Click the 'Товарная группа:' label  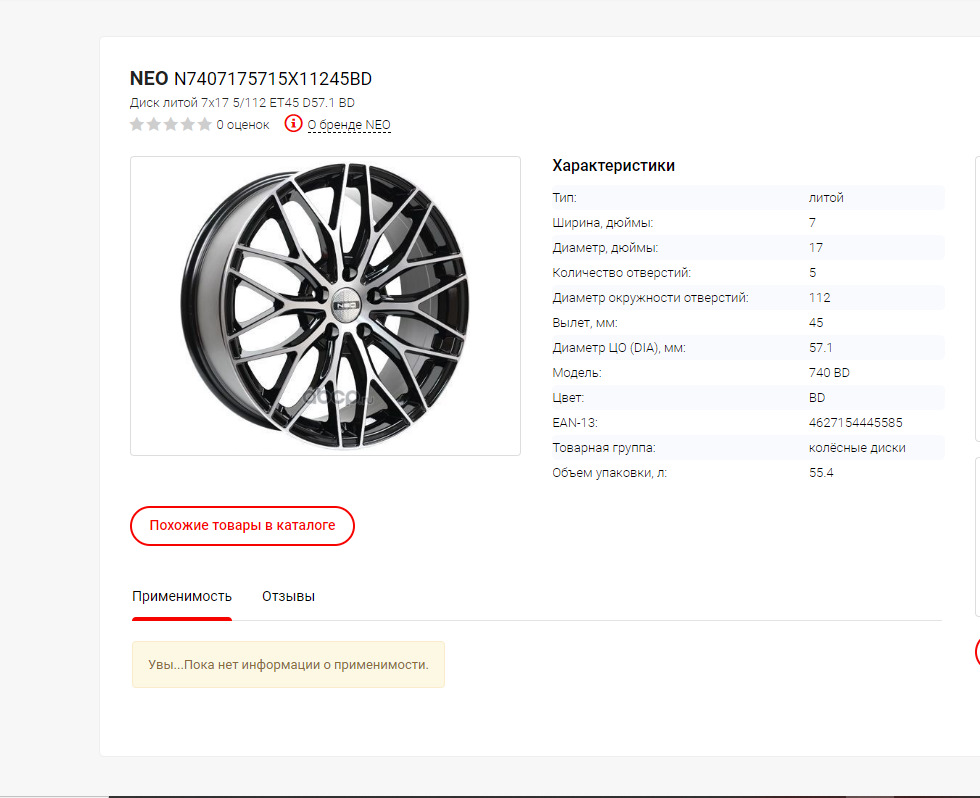pos(604,447)
